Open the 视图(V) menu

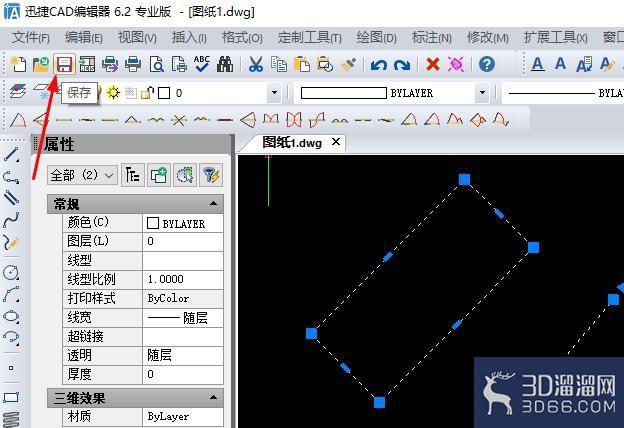[137, 38]
